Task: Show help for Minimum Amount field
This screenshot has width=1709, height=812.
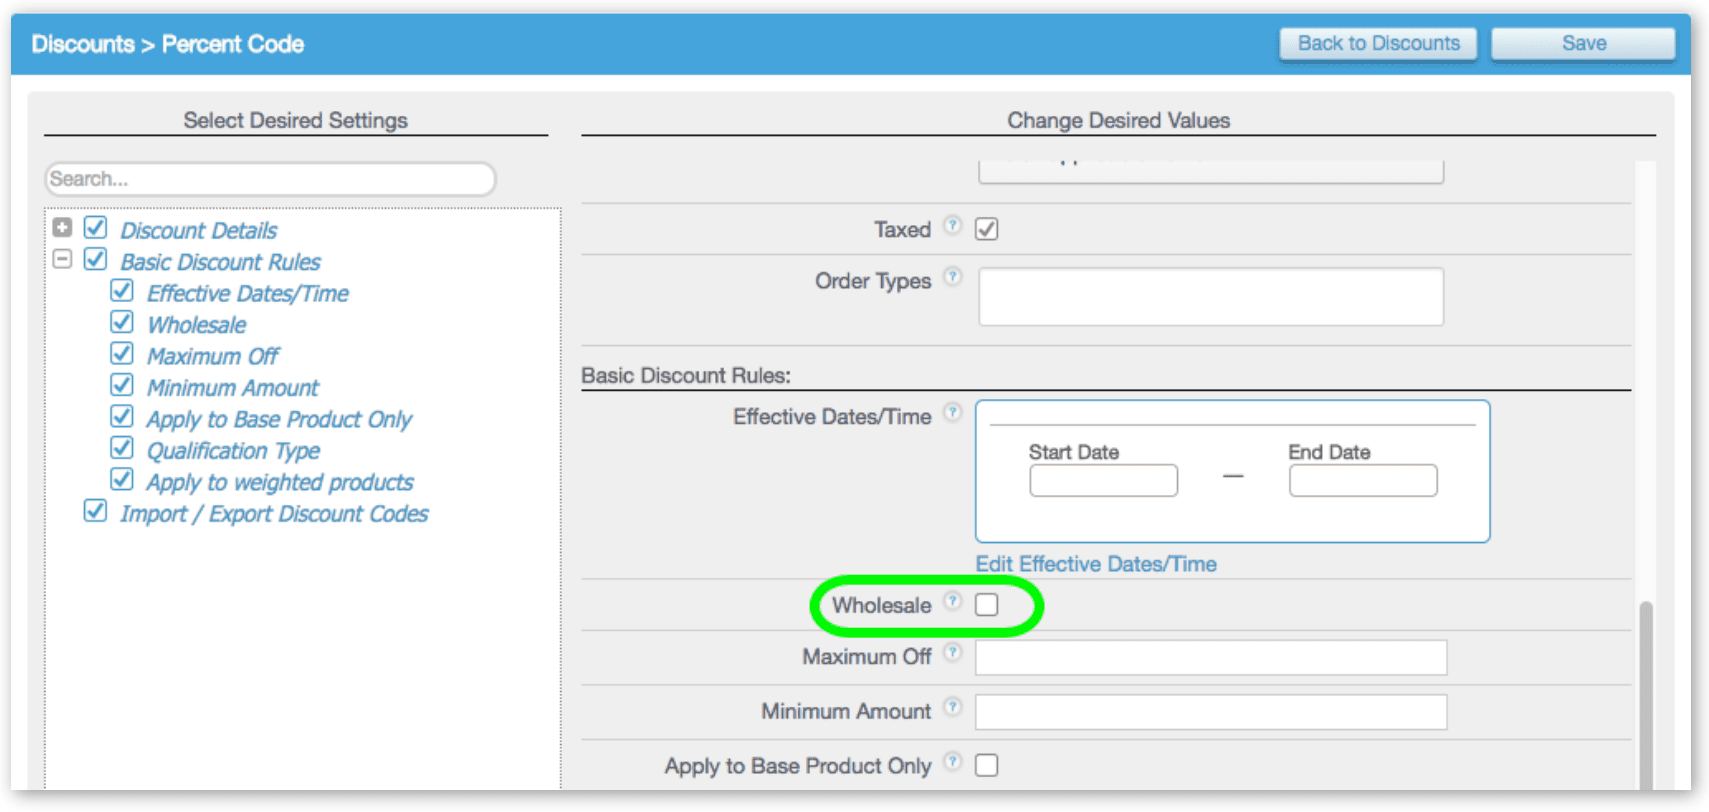Action: coord(952,707)
